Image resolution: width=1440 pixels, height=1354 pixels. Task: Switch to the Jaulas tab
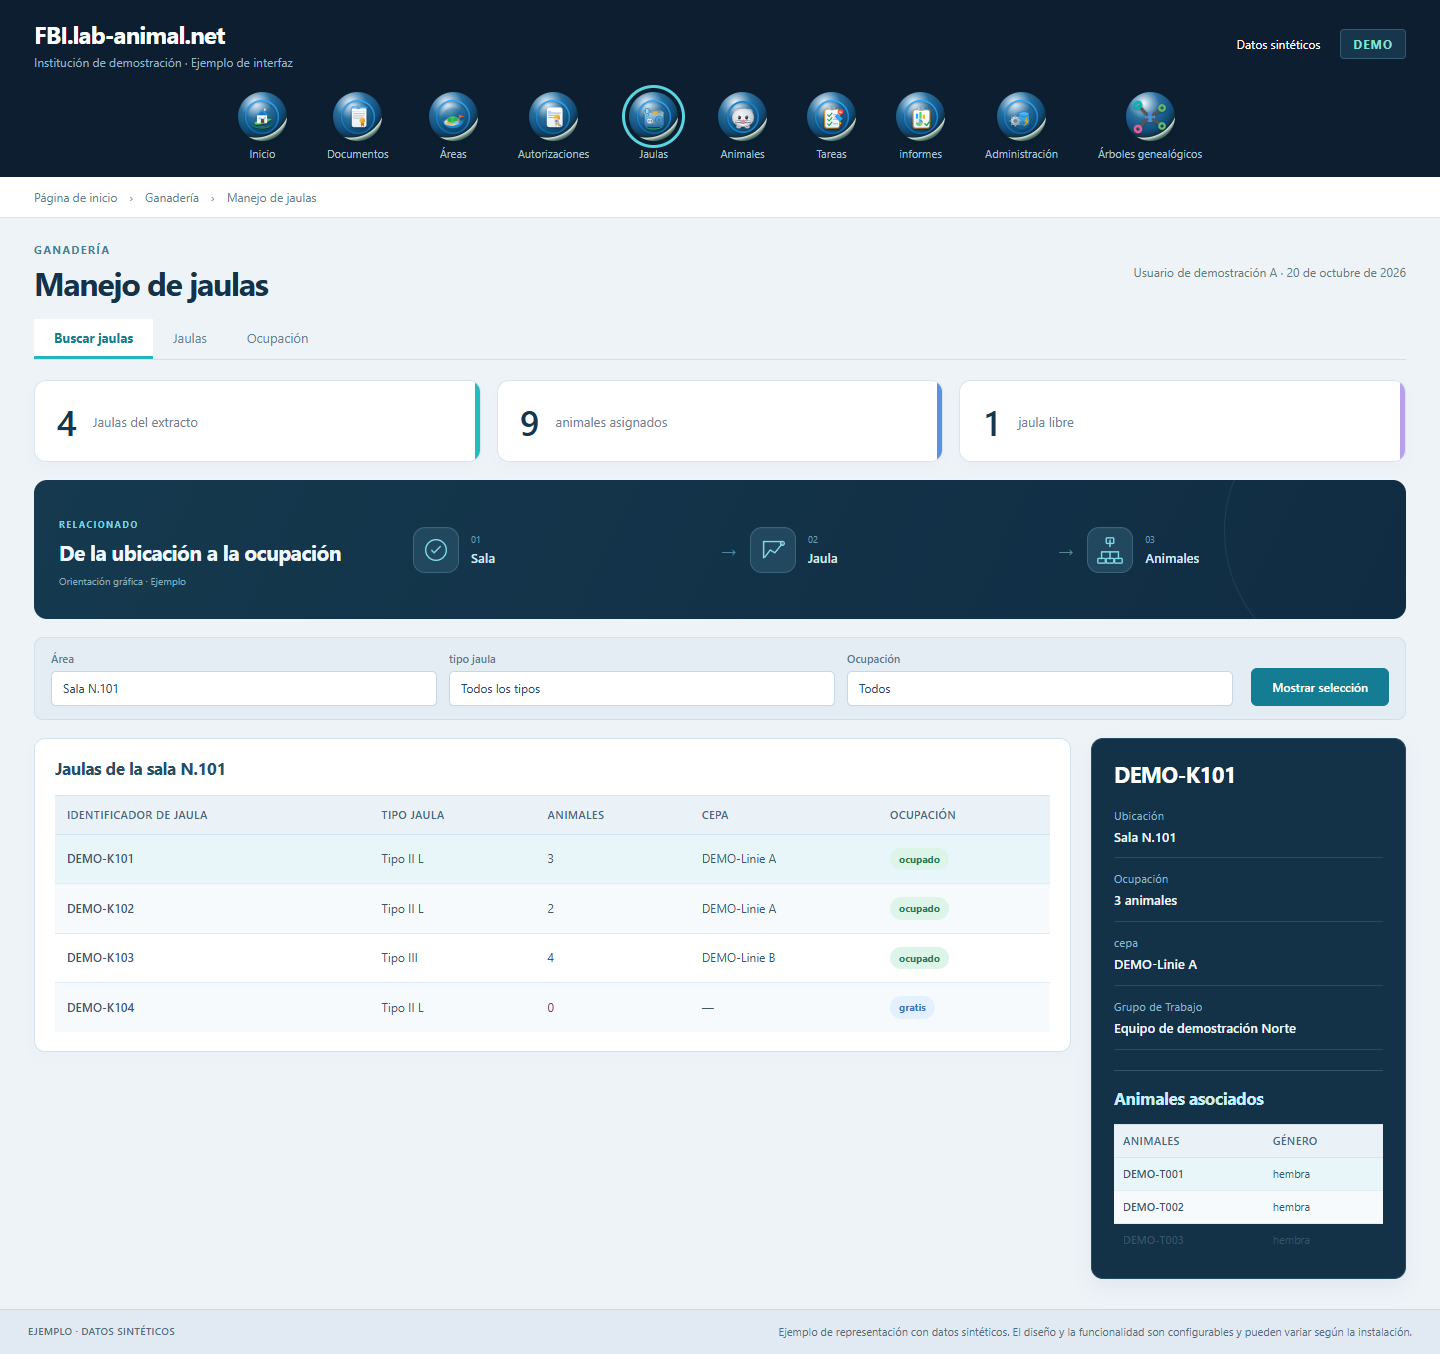[x=190, y=339]
